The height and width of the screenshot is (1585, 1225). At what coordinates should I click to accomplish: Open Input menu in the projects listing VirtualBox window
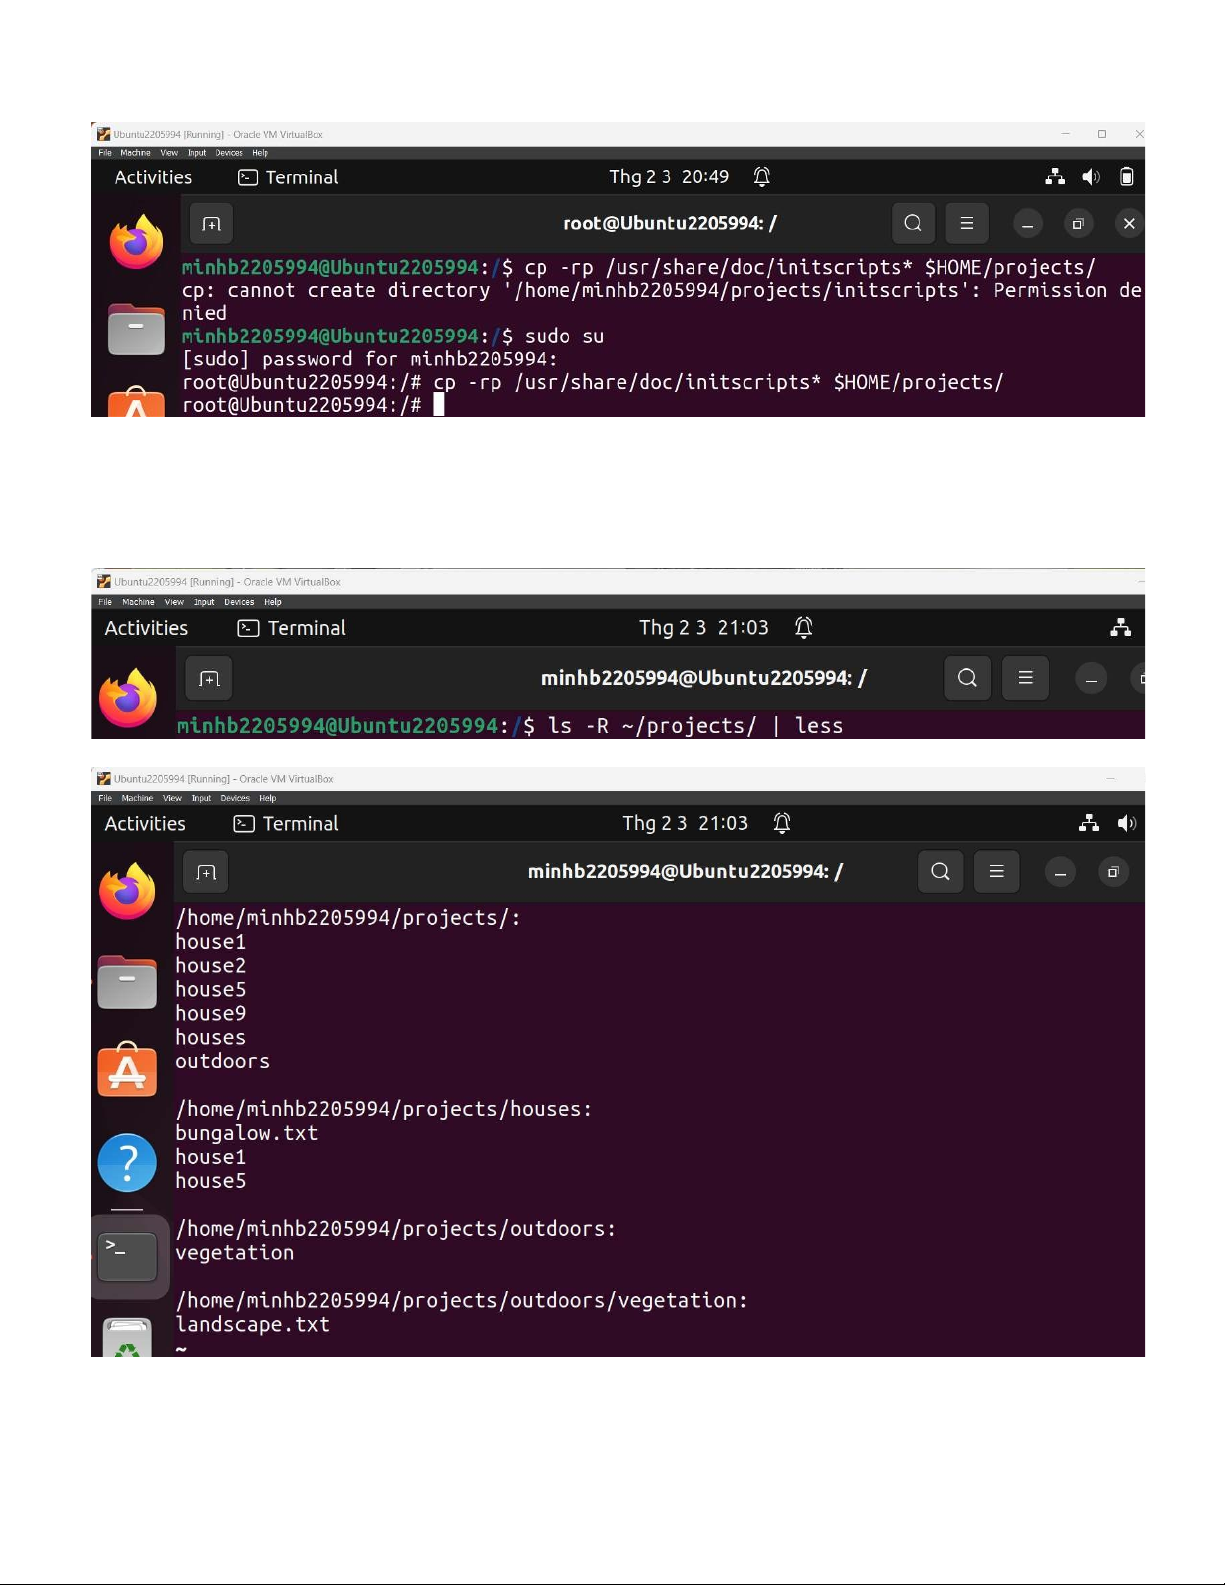click(x=201, y=798)
